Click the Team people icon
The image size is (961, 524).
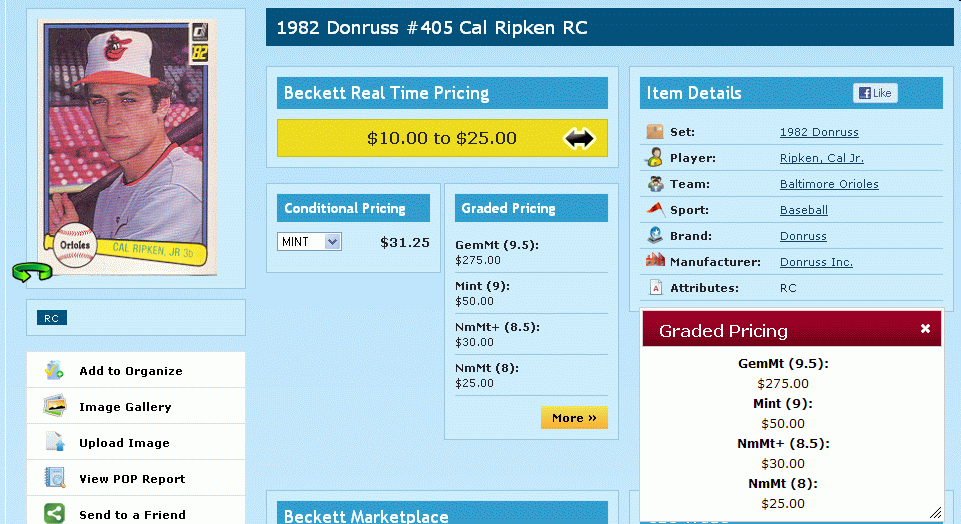(x=655, y=184)
